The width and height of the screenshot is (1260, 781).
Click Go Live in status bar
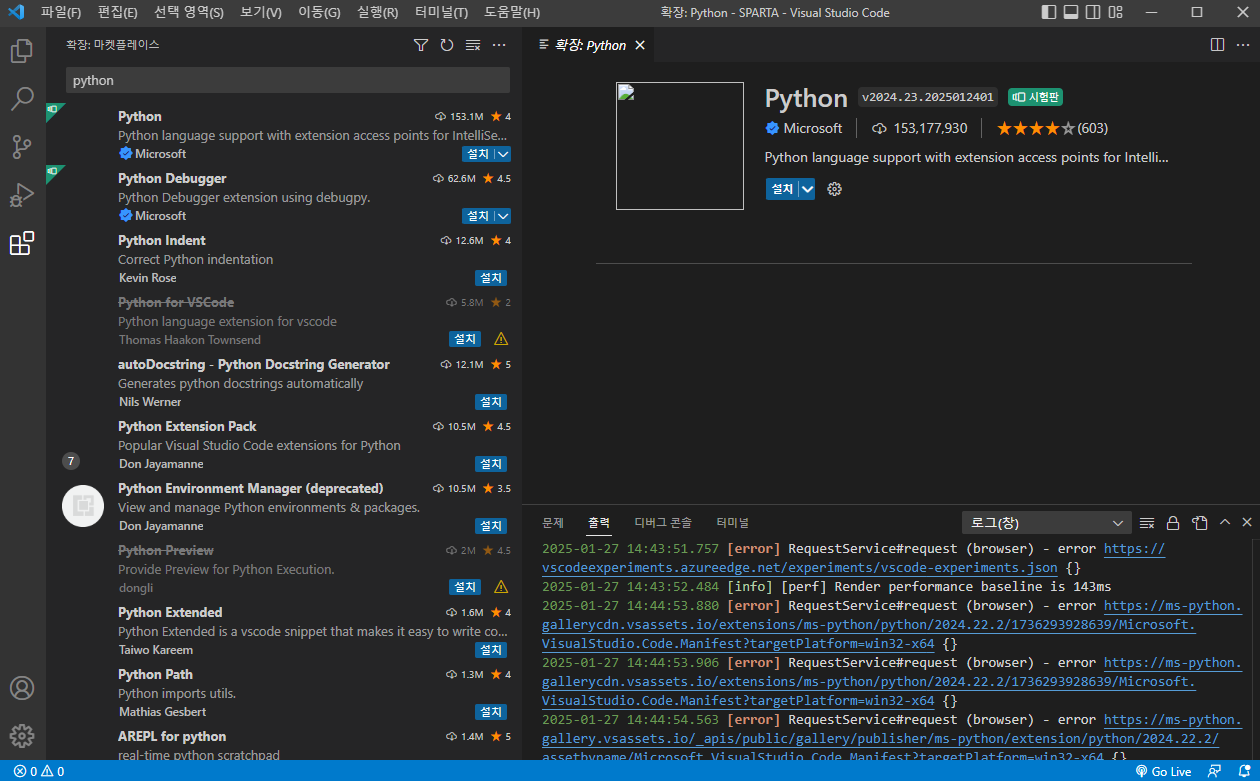tap(1163, 771)
